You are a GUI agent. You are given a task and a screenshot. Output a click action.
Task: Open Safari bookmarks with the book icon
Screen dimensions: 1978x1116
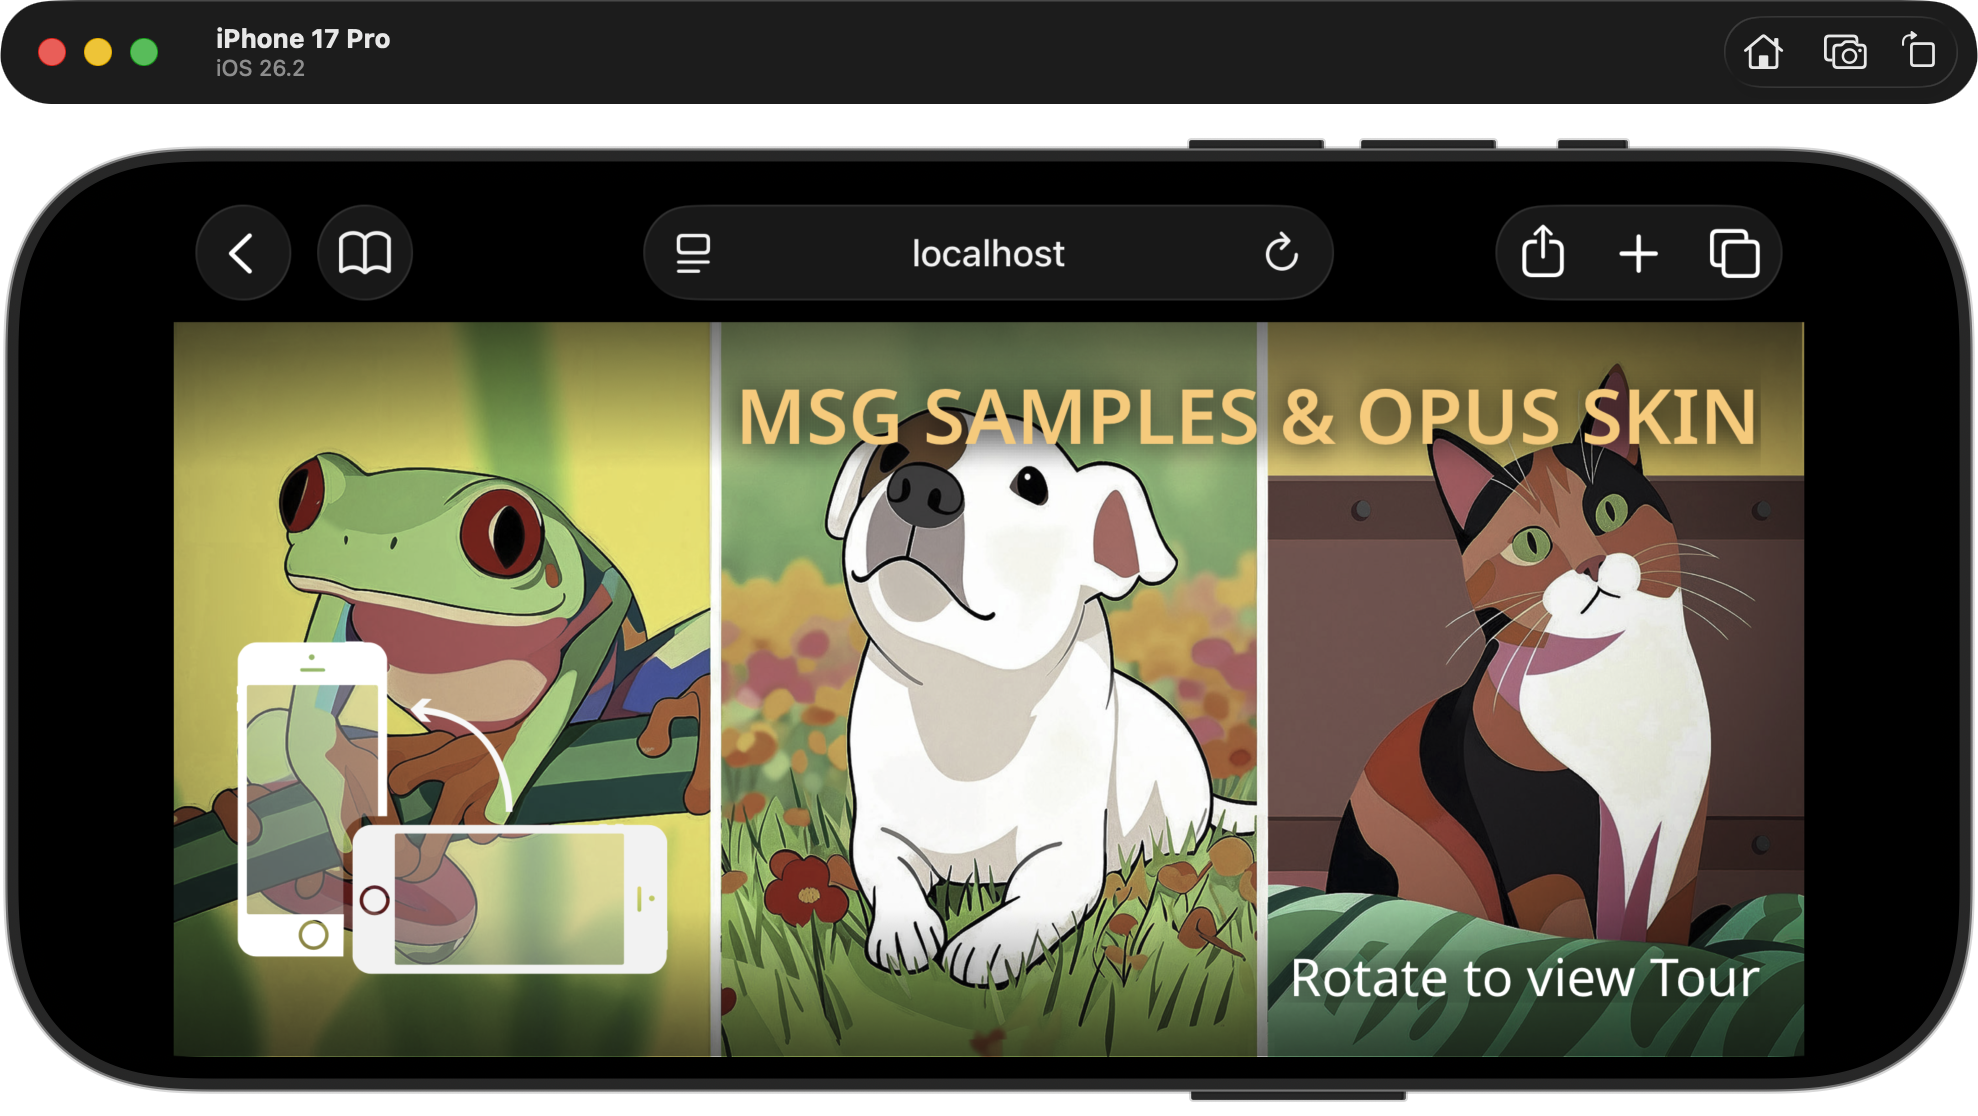tap(364, 253)
